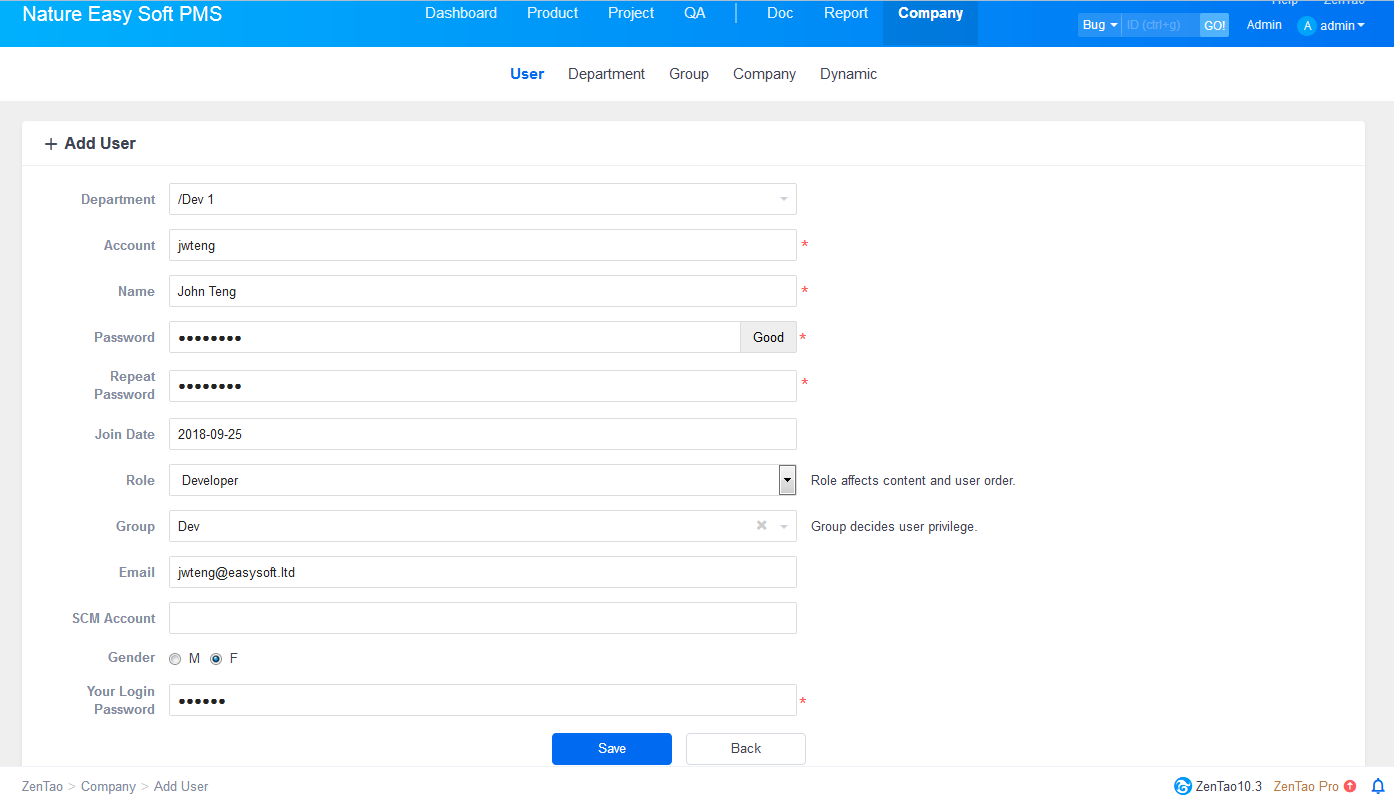Click the admin avatar icon

pyautogui.click(x=1306, y=26)
